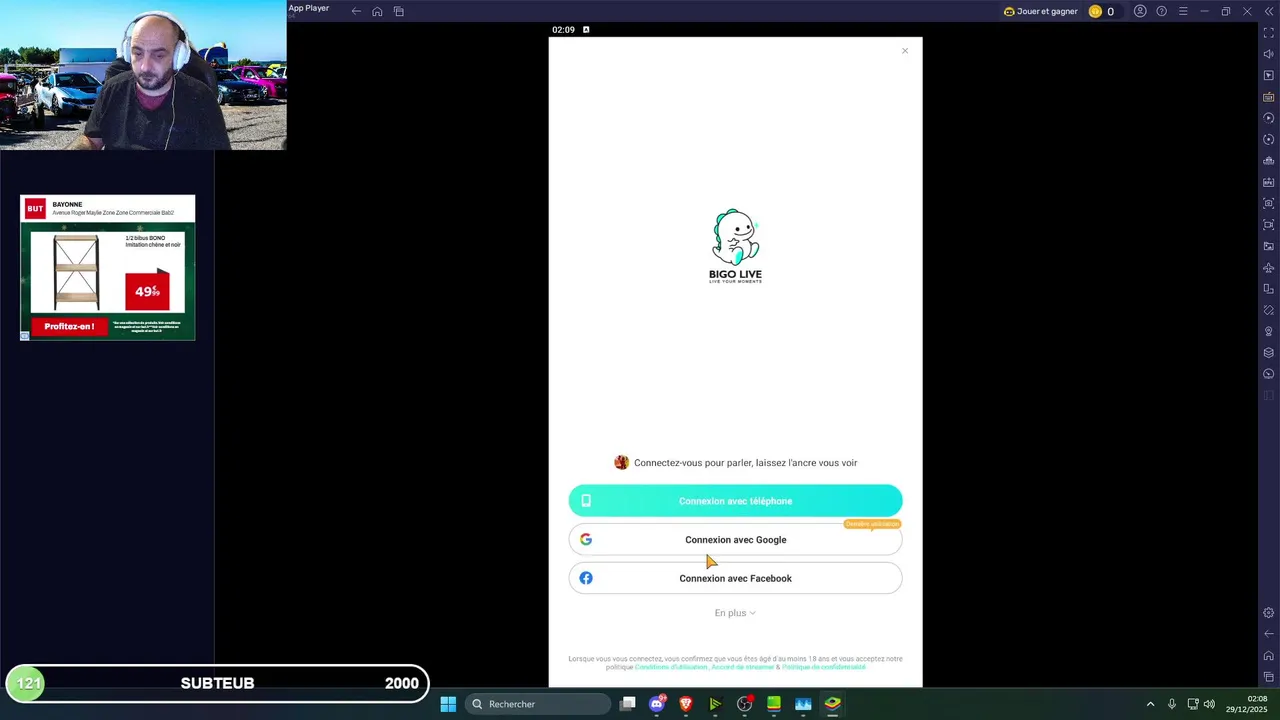The image size is (1280, 720).
Task: Open keyboard controls icon in sidebar
Action: [x=1269, y=97]
